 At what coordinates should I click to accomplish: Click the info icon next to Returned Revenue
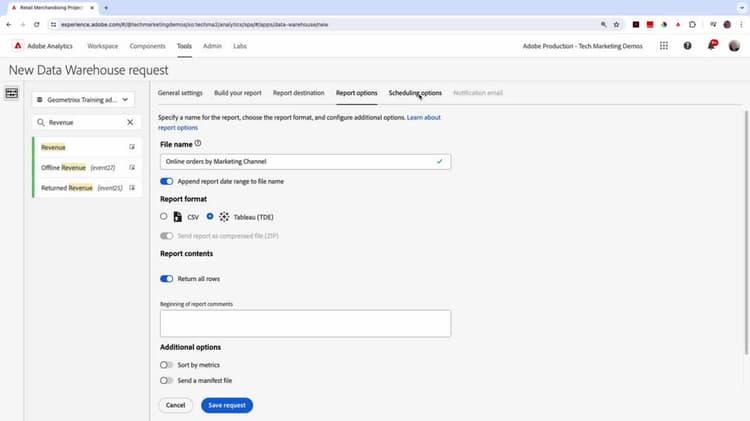click(x=132, y=188)
